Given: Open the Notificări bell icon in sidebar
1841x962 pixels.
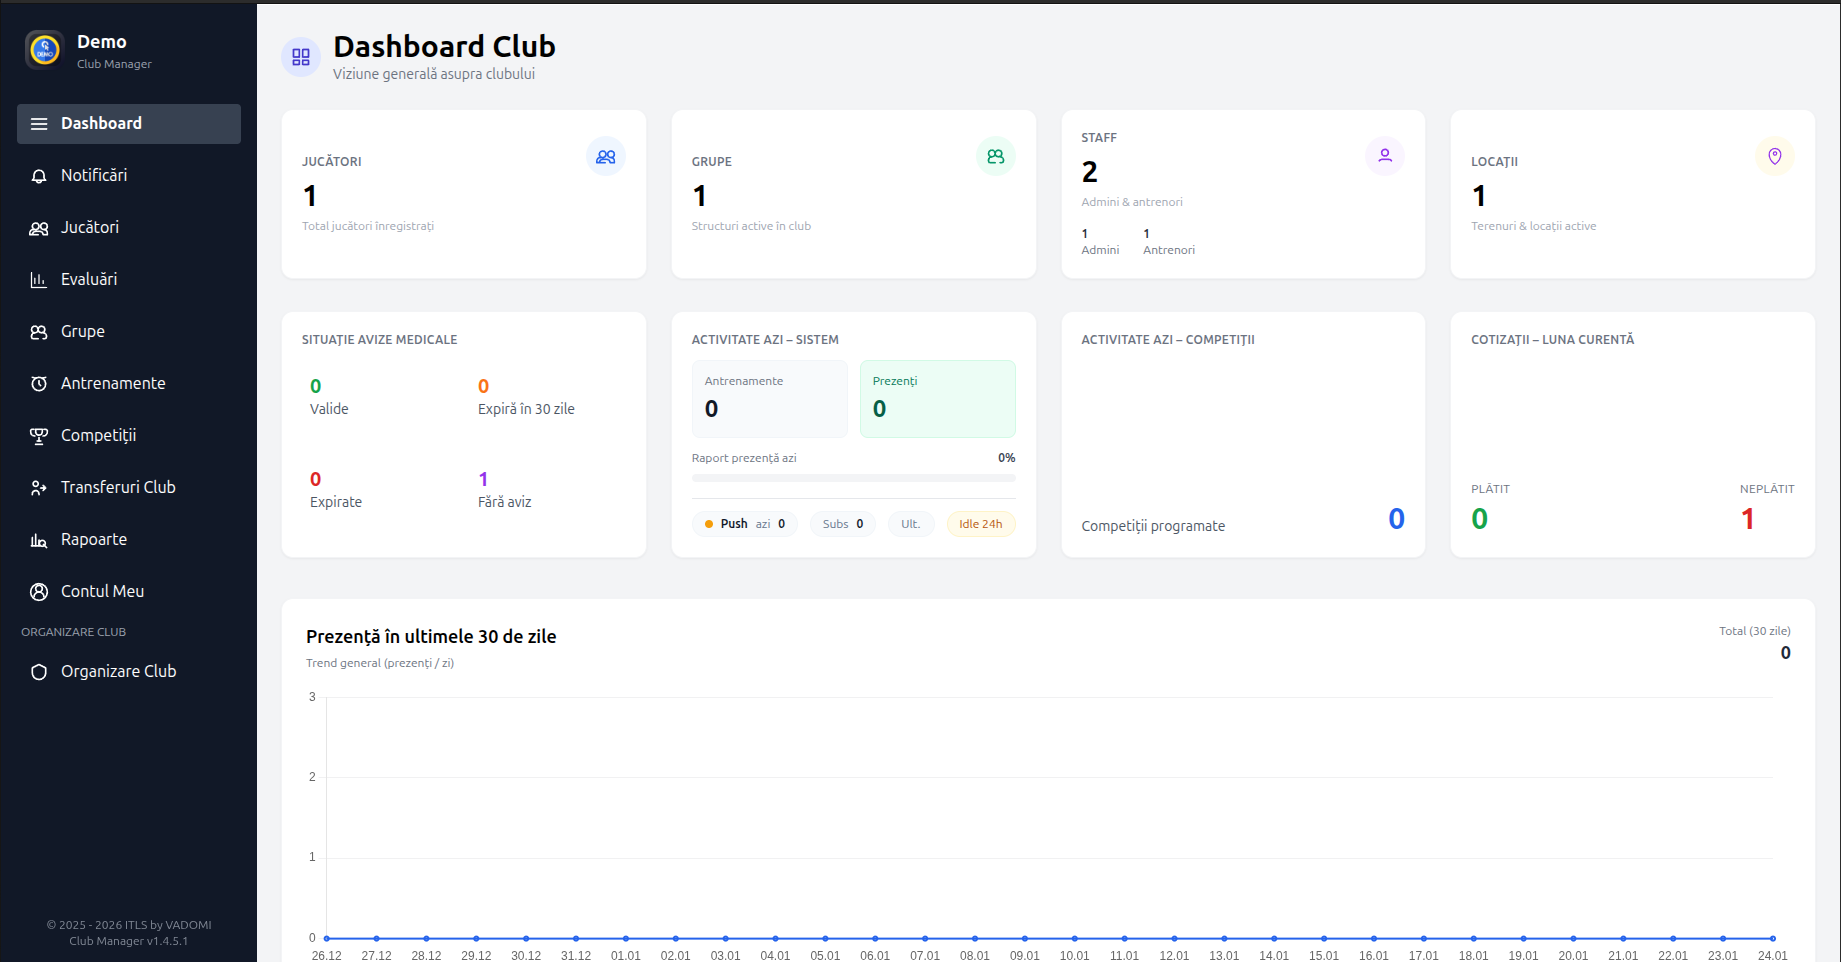Looking at the screenshot, I should 38,175.
